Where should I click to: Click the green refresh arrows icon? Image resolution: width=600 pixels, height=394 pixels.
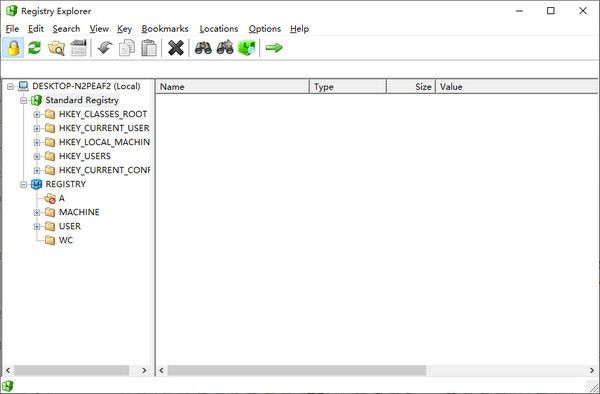coord(34,48)
